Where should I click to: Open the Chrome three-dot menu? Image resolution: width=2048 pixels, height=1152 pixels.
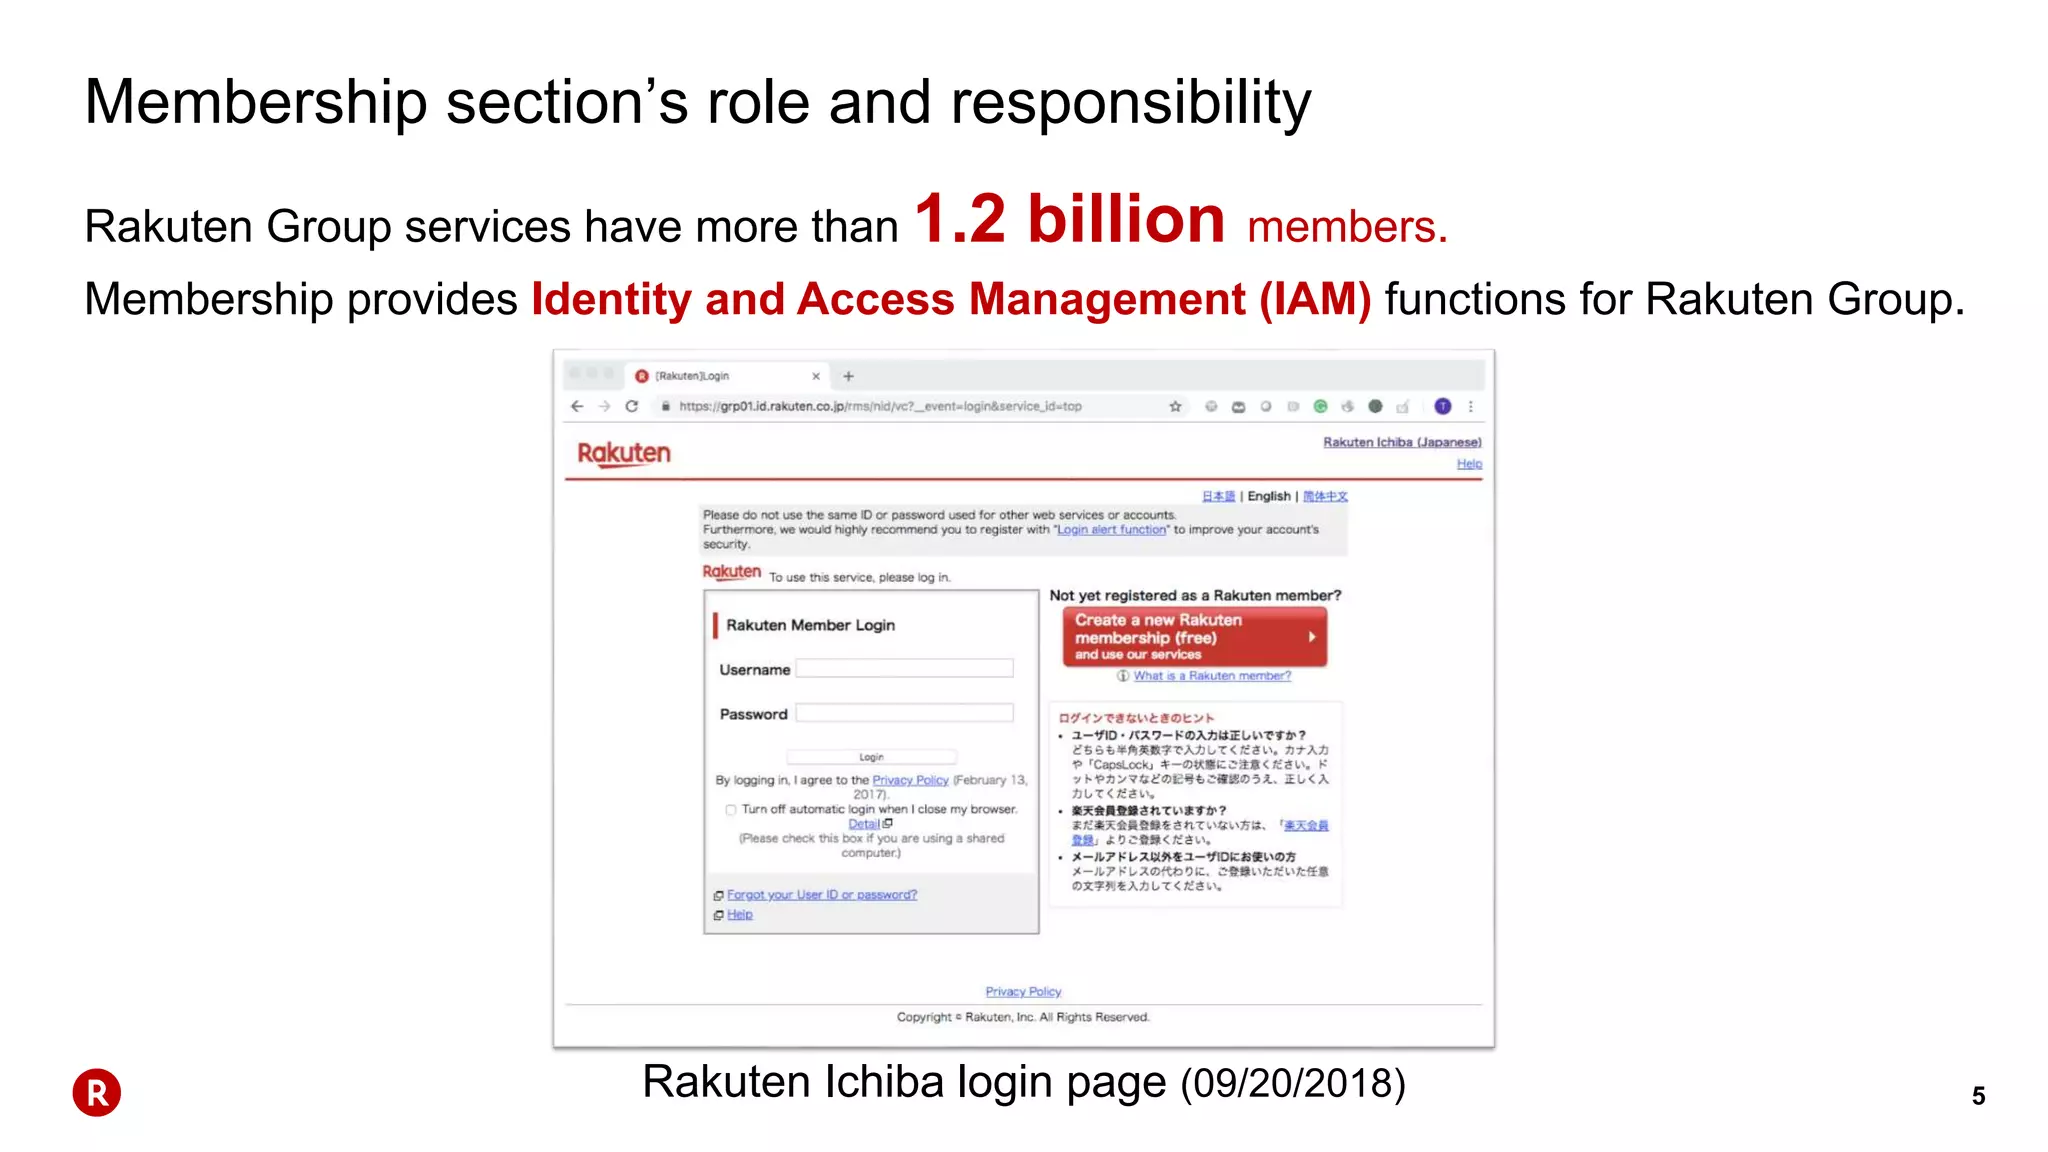coord(1471,406)
